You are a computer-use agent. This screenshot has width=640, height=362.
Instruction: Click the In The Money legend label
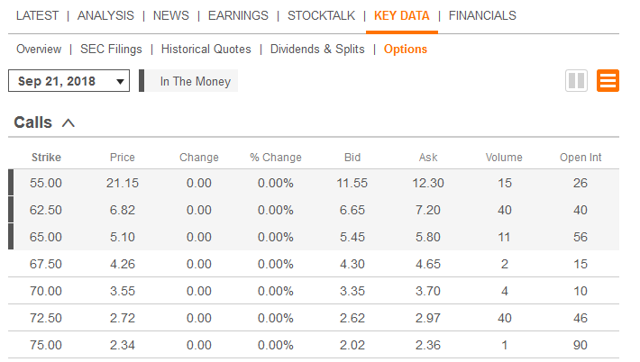click(196, 81)
